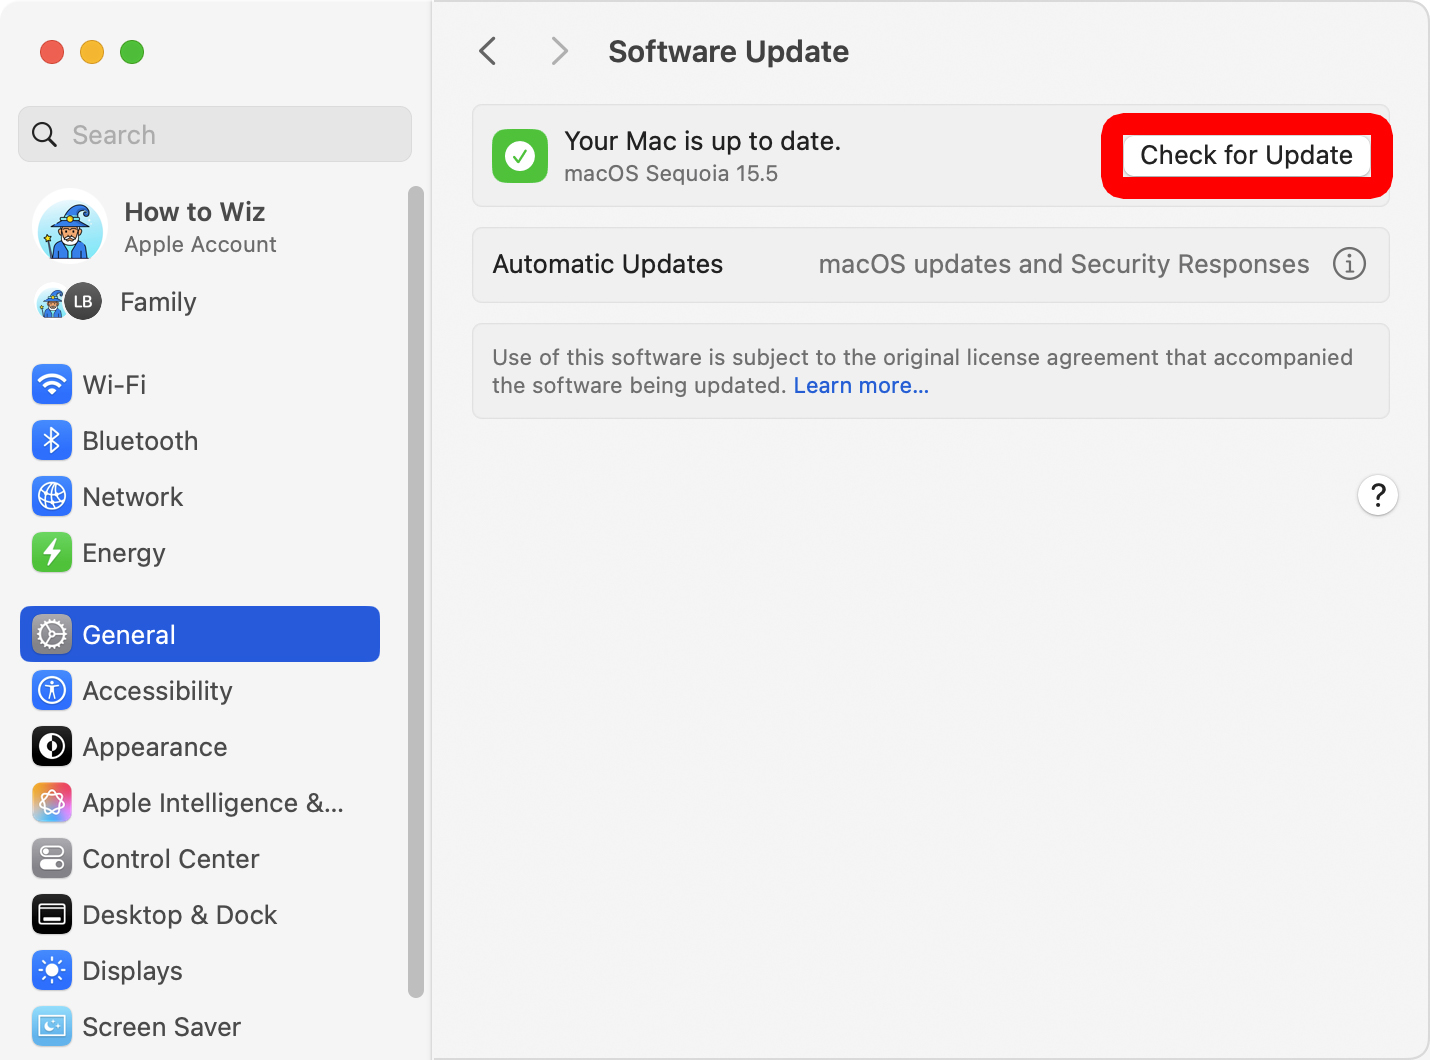The height and width of the screenshot is (1060, 1430).
Task: Open Appearance settings
Action: coord(154,746)
